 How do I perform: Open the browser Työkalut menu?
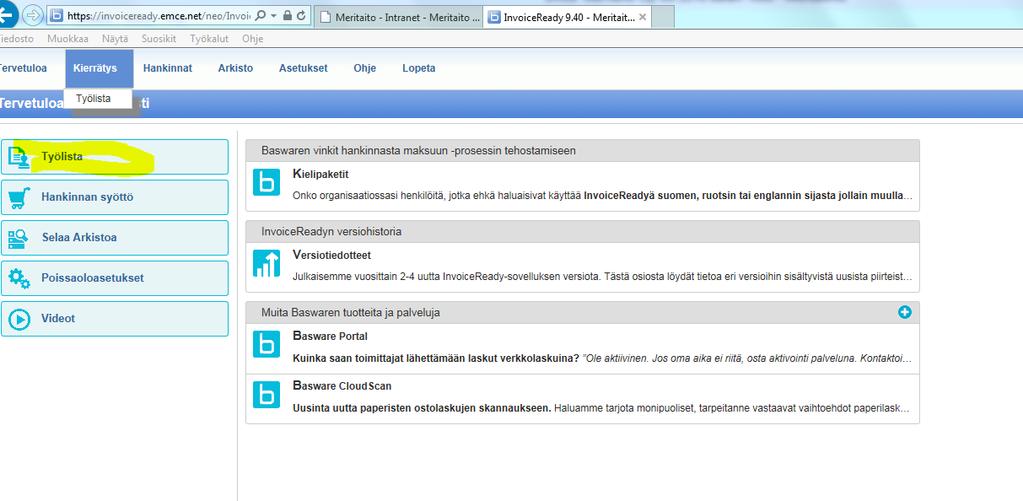click(x=209, y=39)
